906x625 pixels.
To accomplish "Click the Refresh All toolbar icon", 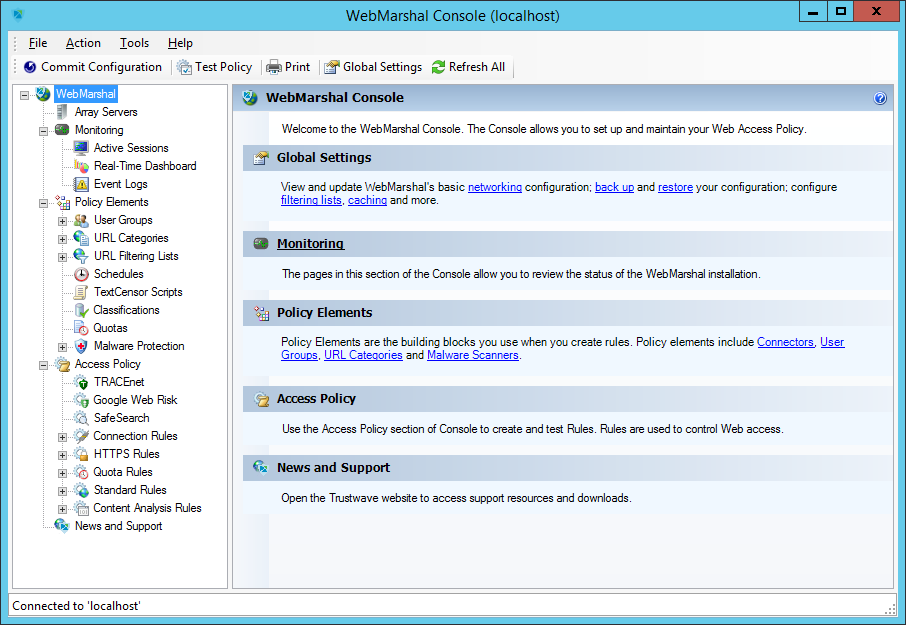I will [x=438, y=67].
